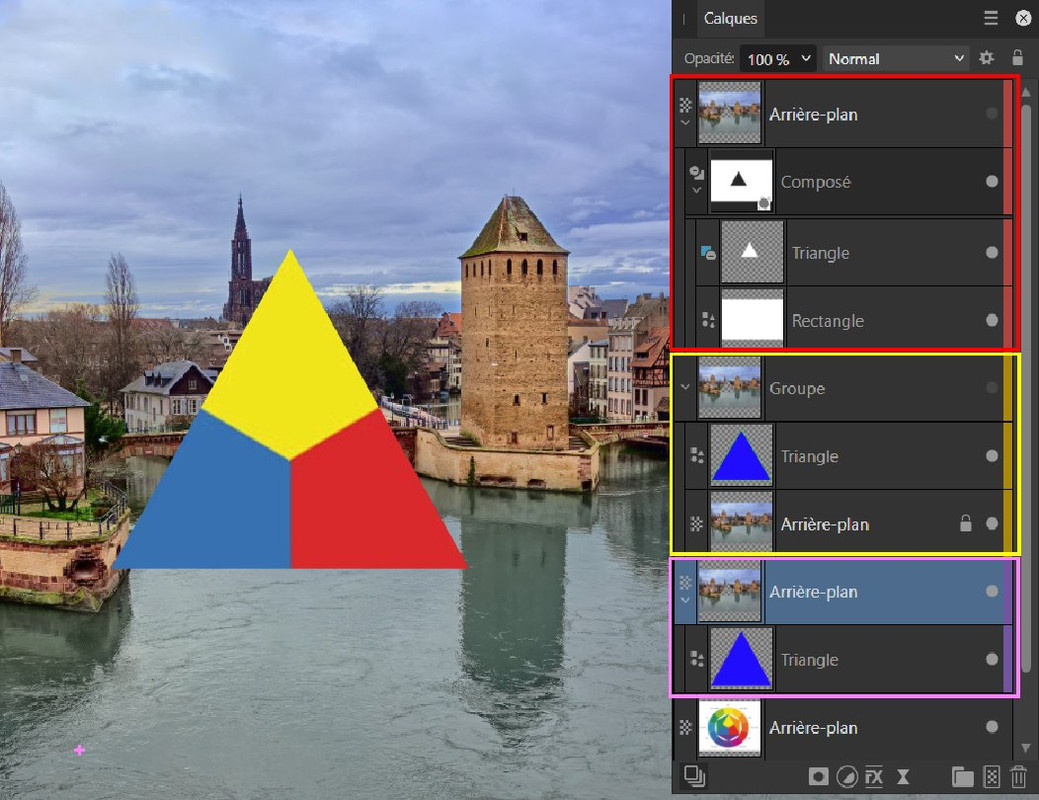Open the Calques panel hamburger menu
1039x800 pixels.
coord(991,18)
